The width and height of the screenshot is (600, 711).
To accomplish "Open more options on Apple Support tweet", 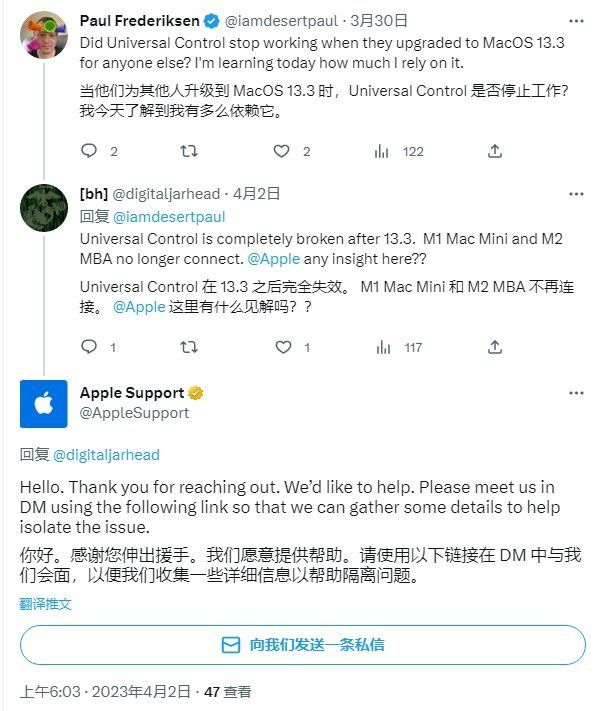I will (x=576, y=393).
